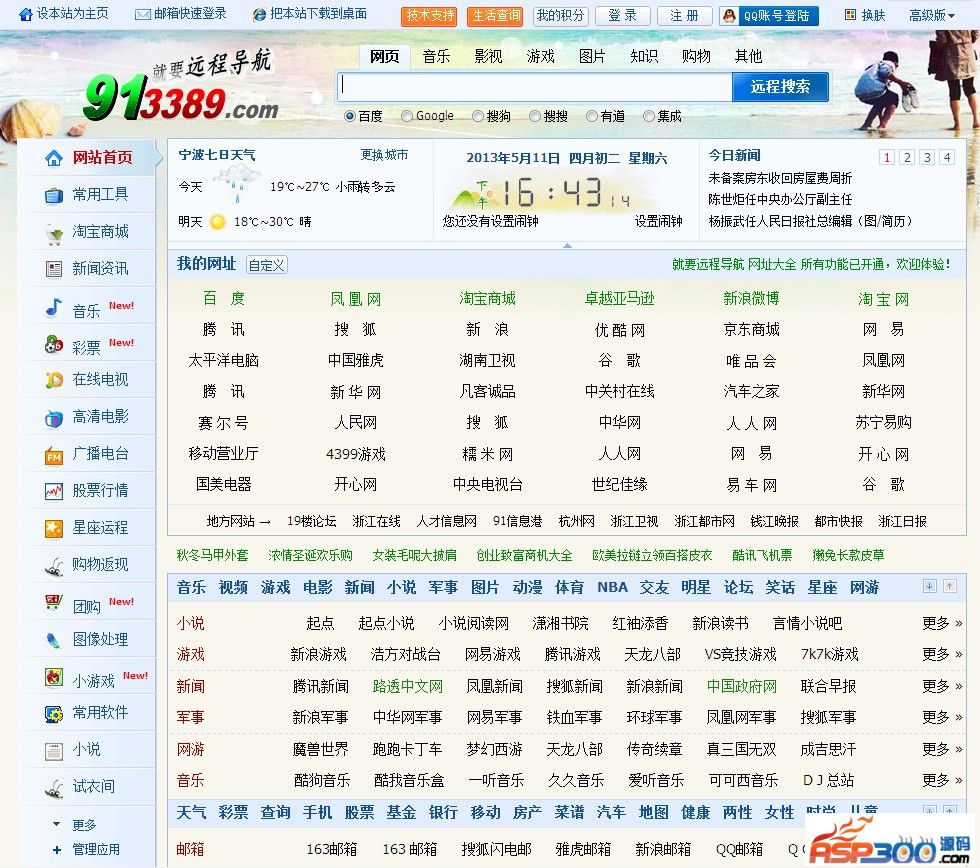The image size is (980, 868).
Task: Click the book icon for 小说
Action: pos(54,751)
